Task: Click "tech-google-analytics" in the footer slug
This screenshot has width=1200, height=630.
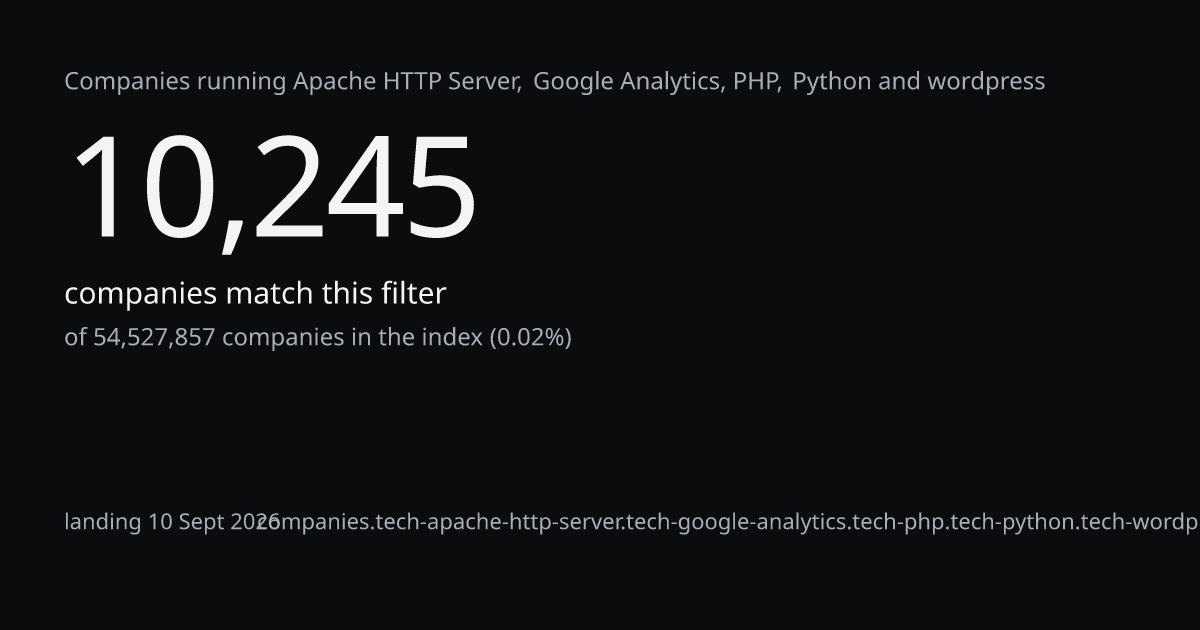Action: [736, 522]
